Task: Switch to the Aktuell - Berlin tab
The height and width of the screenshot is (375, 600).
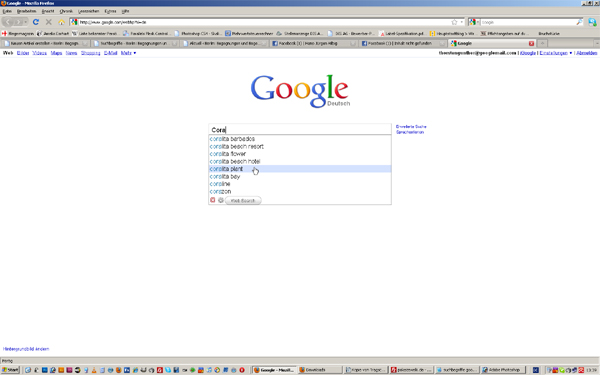Action: pyautogui.click(x=225, y=43)
